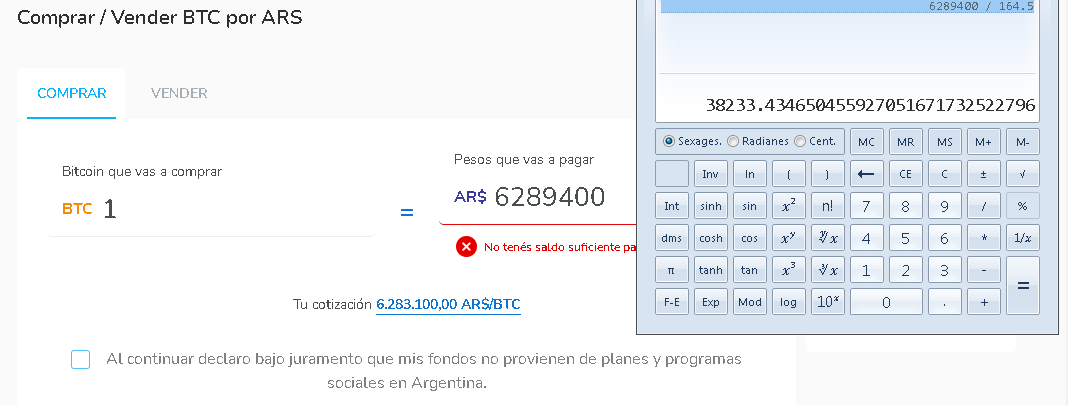Click the CE clear entry key

tap(905, 174)
